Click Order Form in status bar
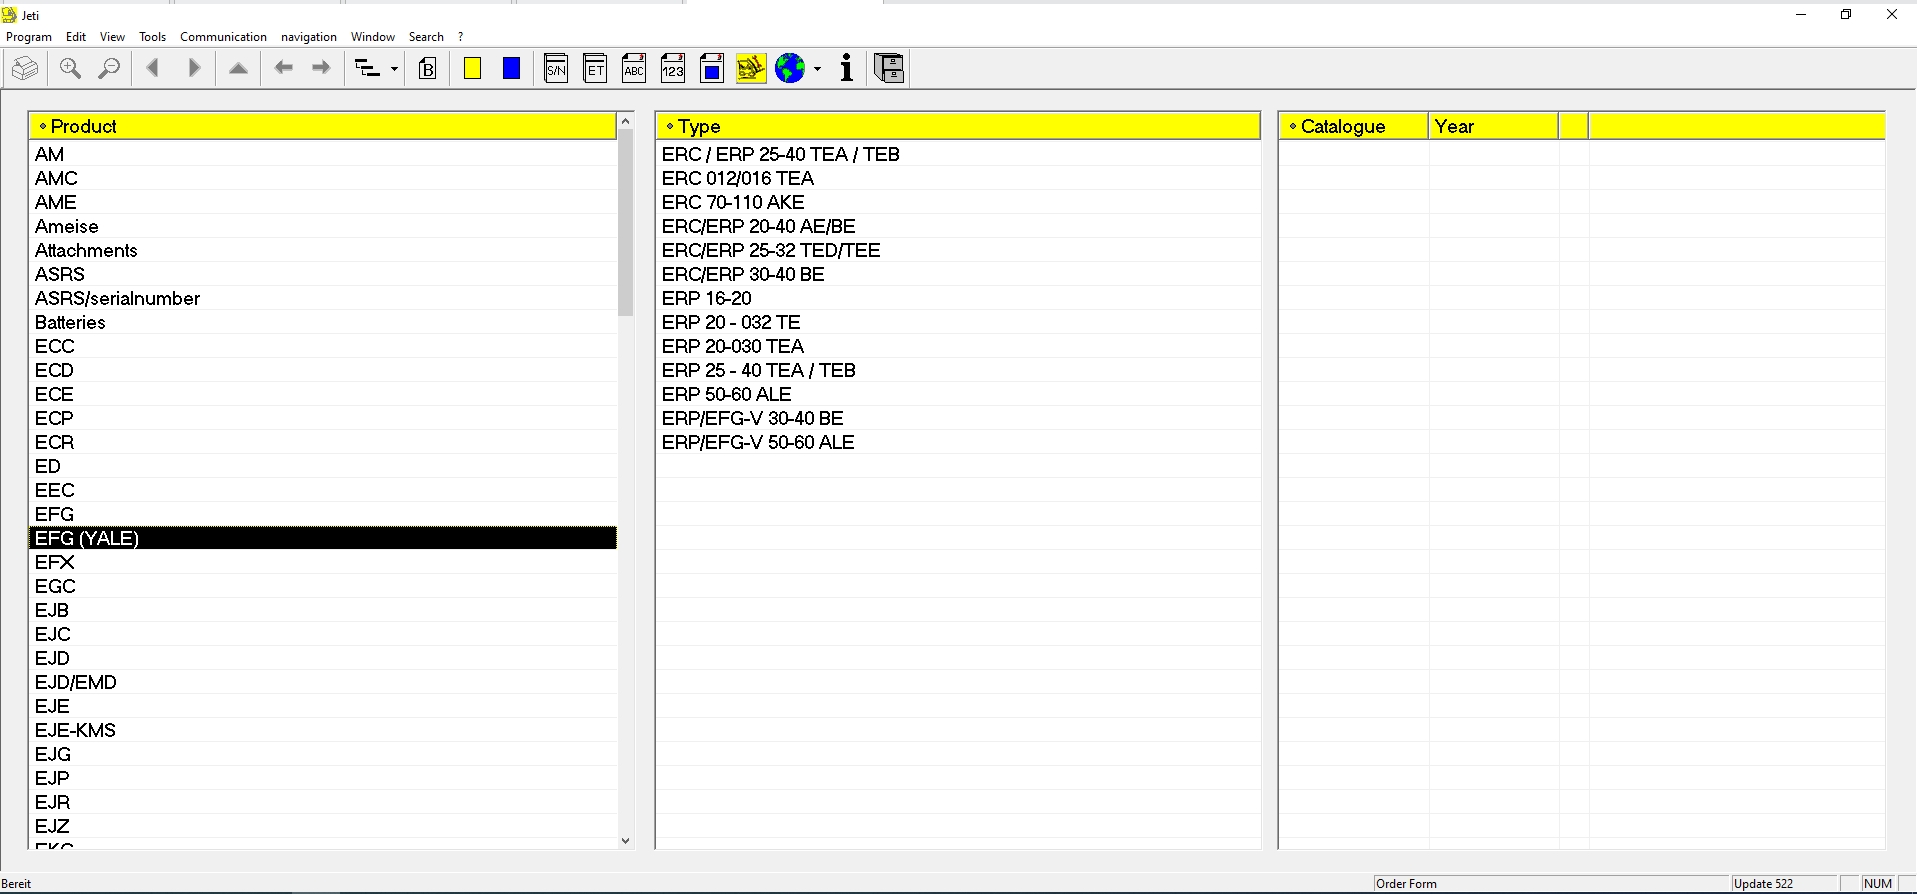This screenshot has width=1917, height=894. (x=1406, y=884)
